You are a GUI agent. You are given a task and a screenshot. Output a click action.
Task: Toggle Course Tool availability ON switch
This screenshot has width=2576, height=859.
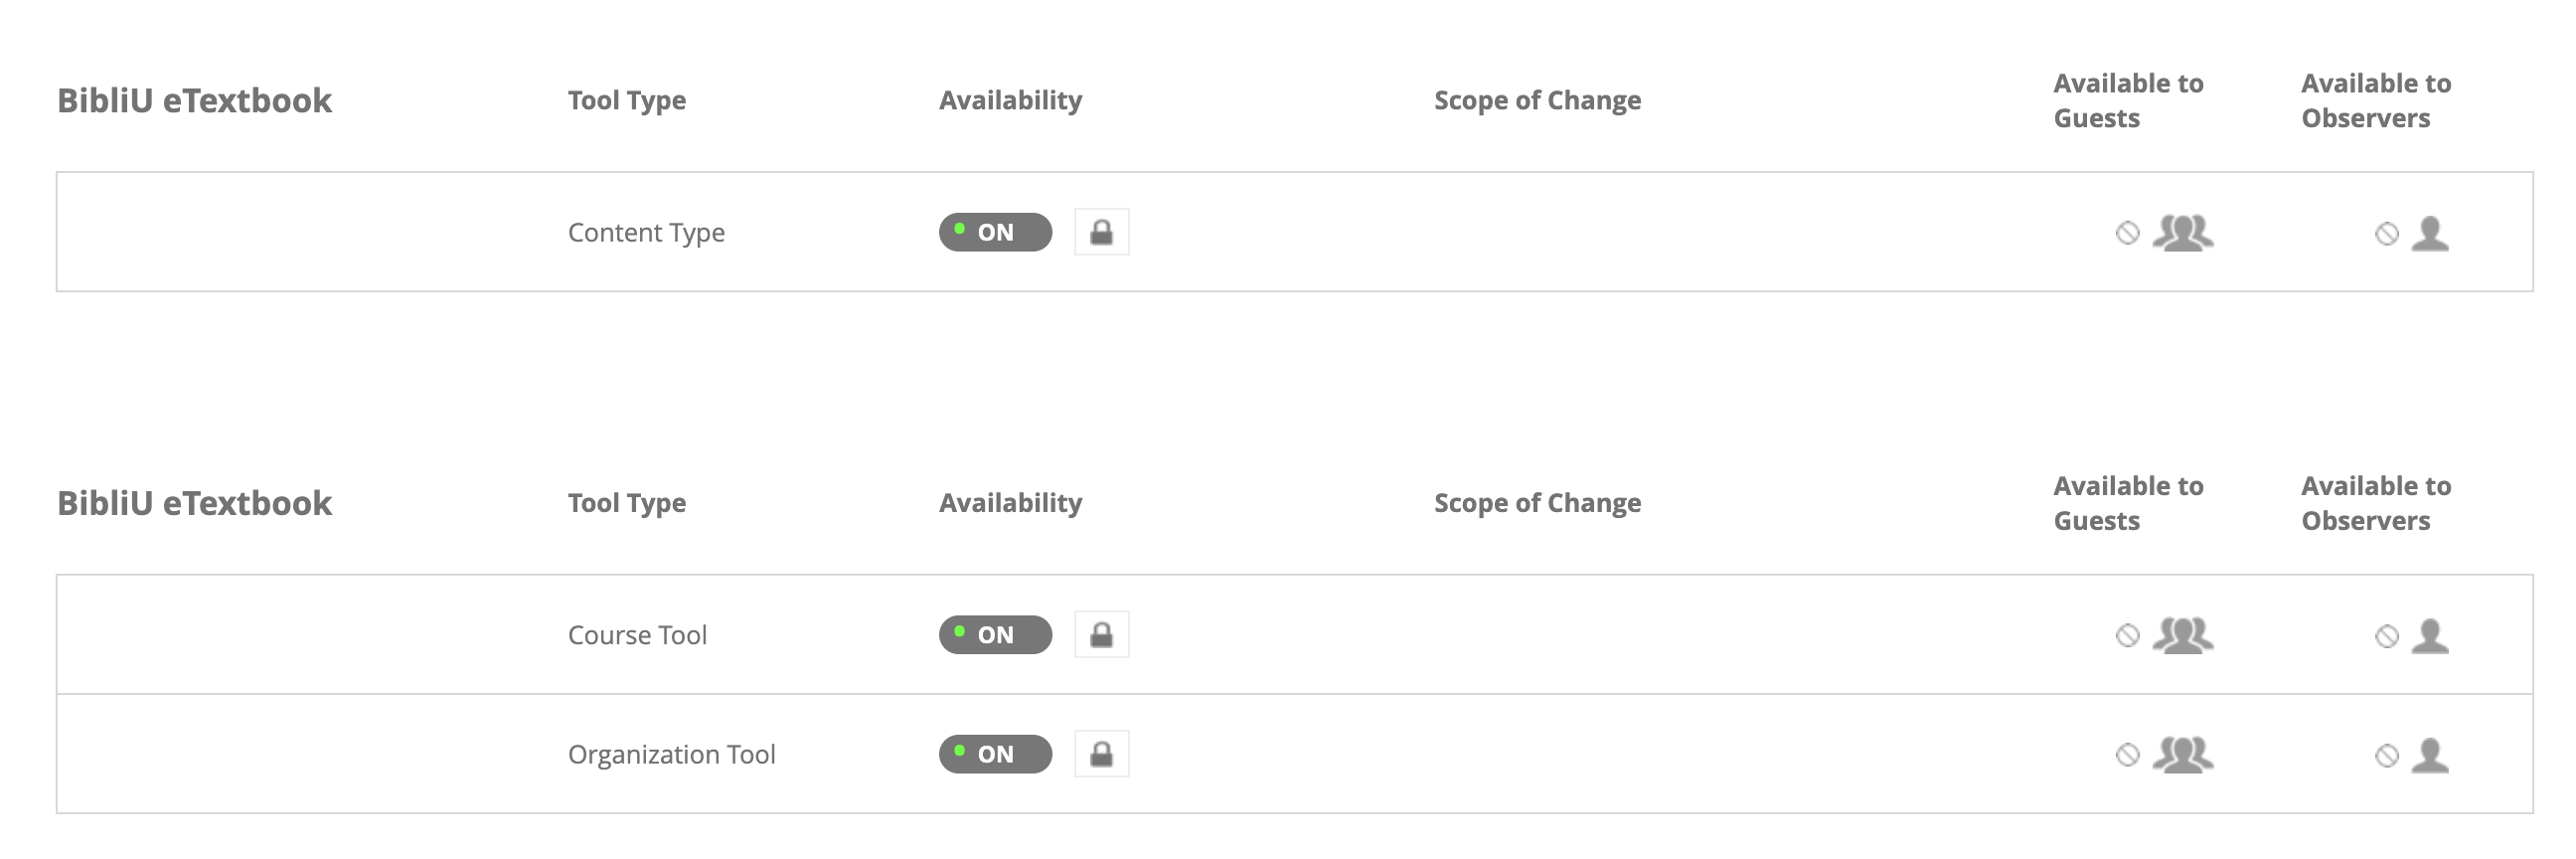click(x=995, y=635)
